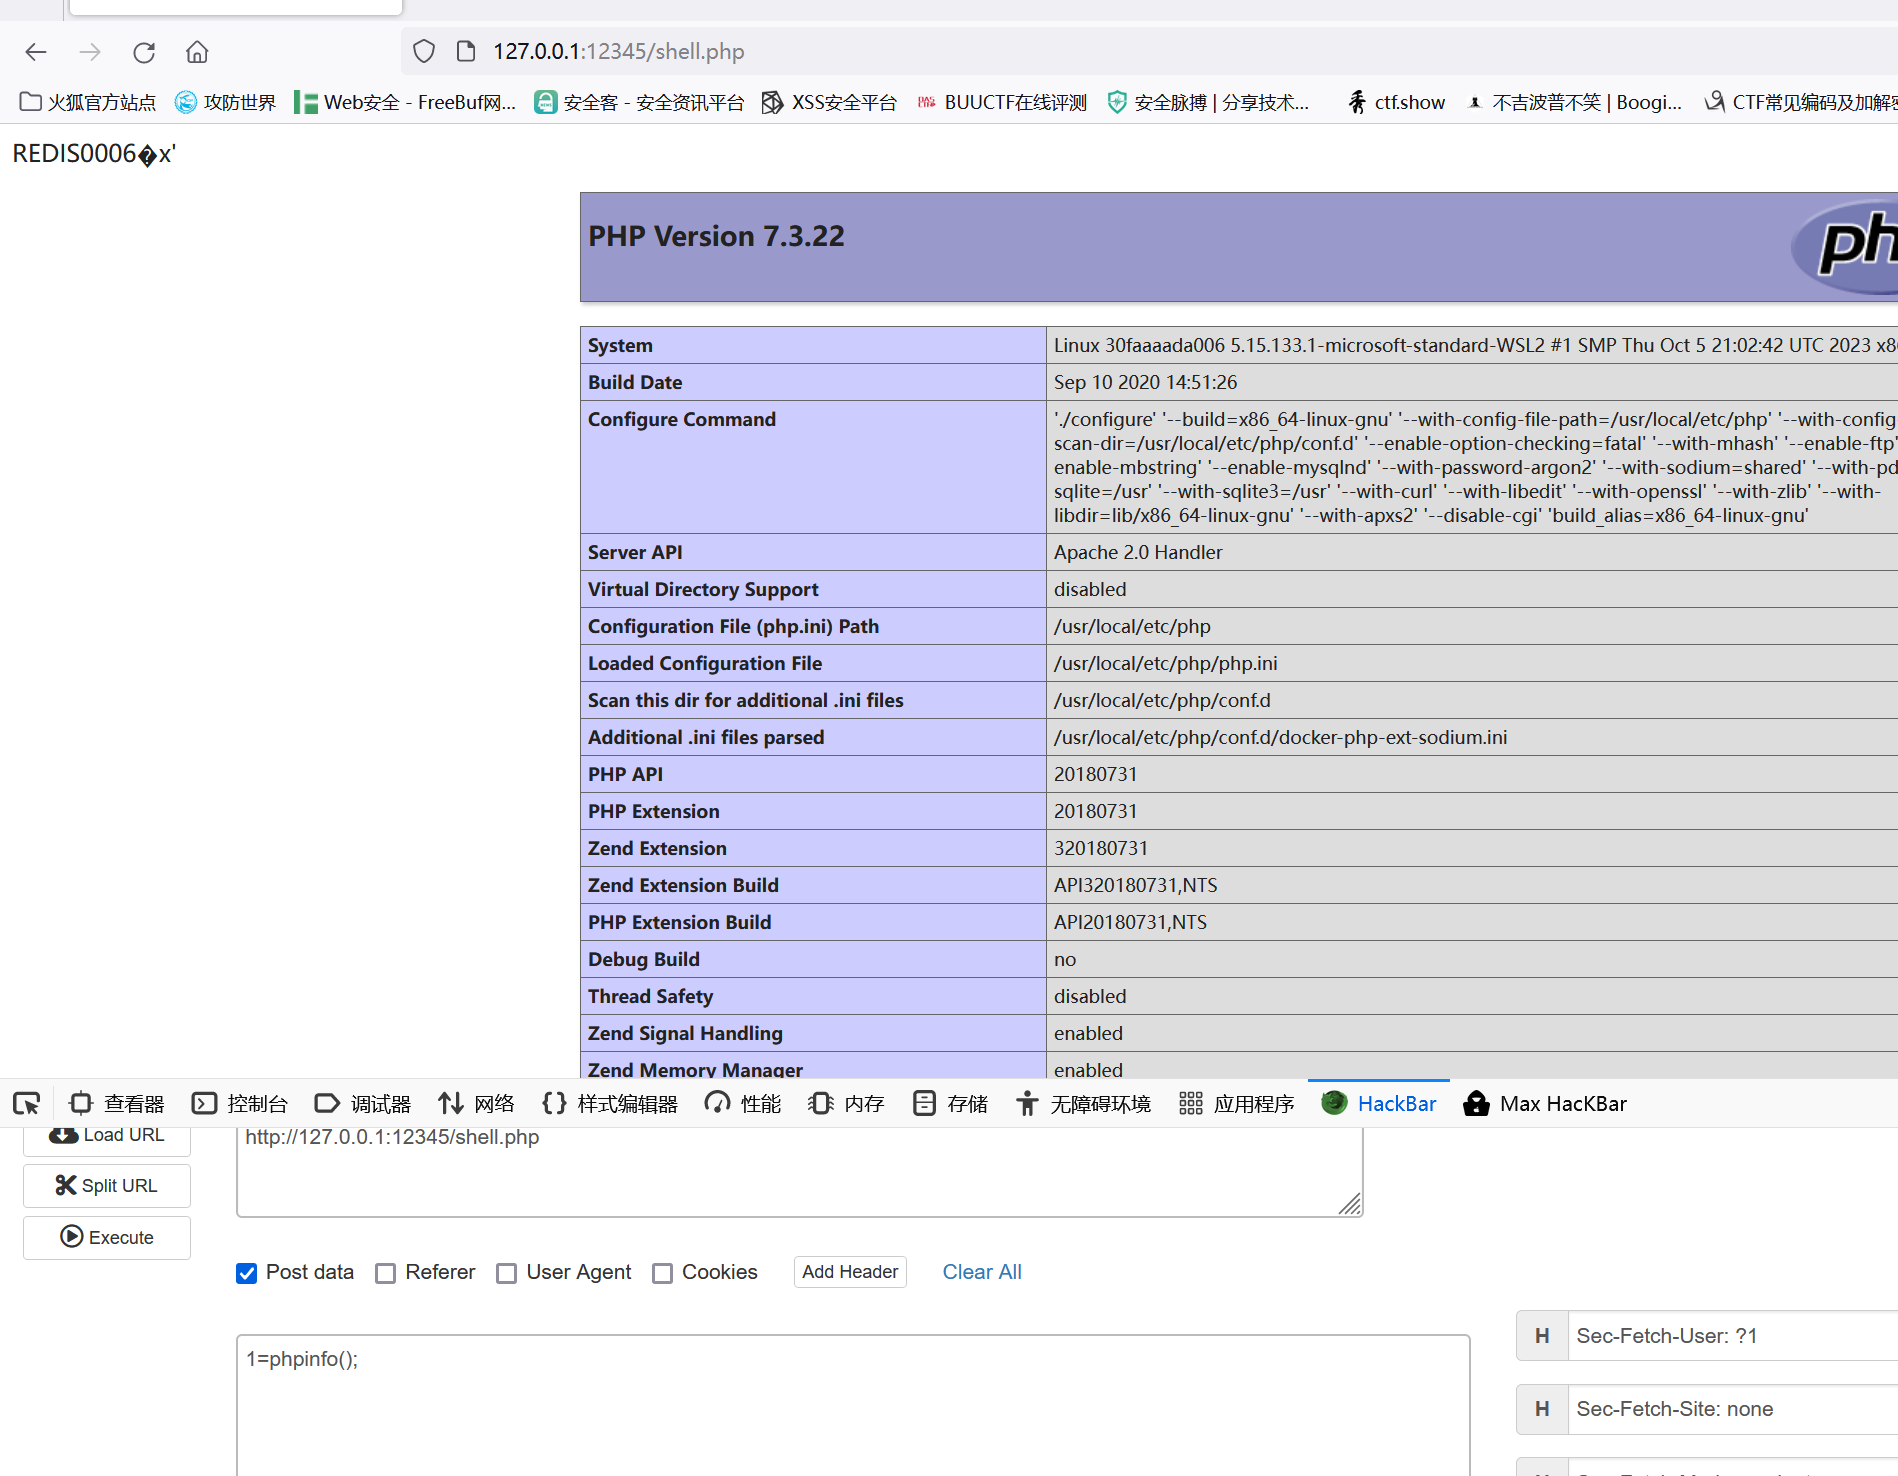
Task: Focus the address bar showing 127.0.0.1:12345/shell.php
Action: (x=1150, y=51)
